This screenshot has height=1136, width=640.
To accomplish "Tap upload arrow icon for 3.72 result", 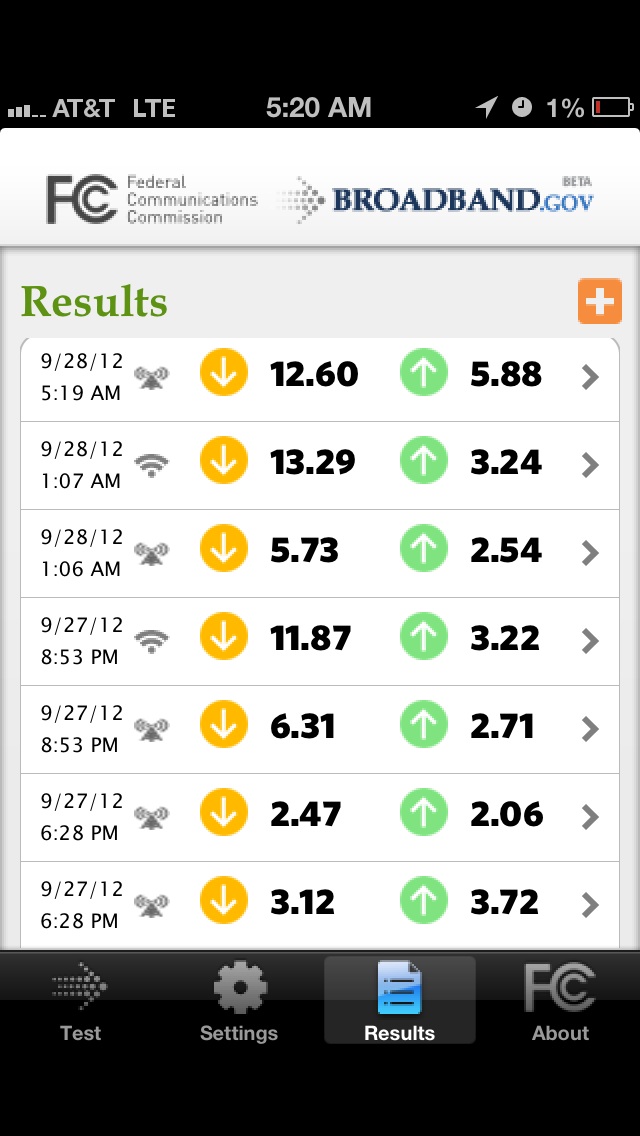I will [x=424, y=900].
